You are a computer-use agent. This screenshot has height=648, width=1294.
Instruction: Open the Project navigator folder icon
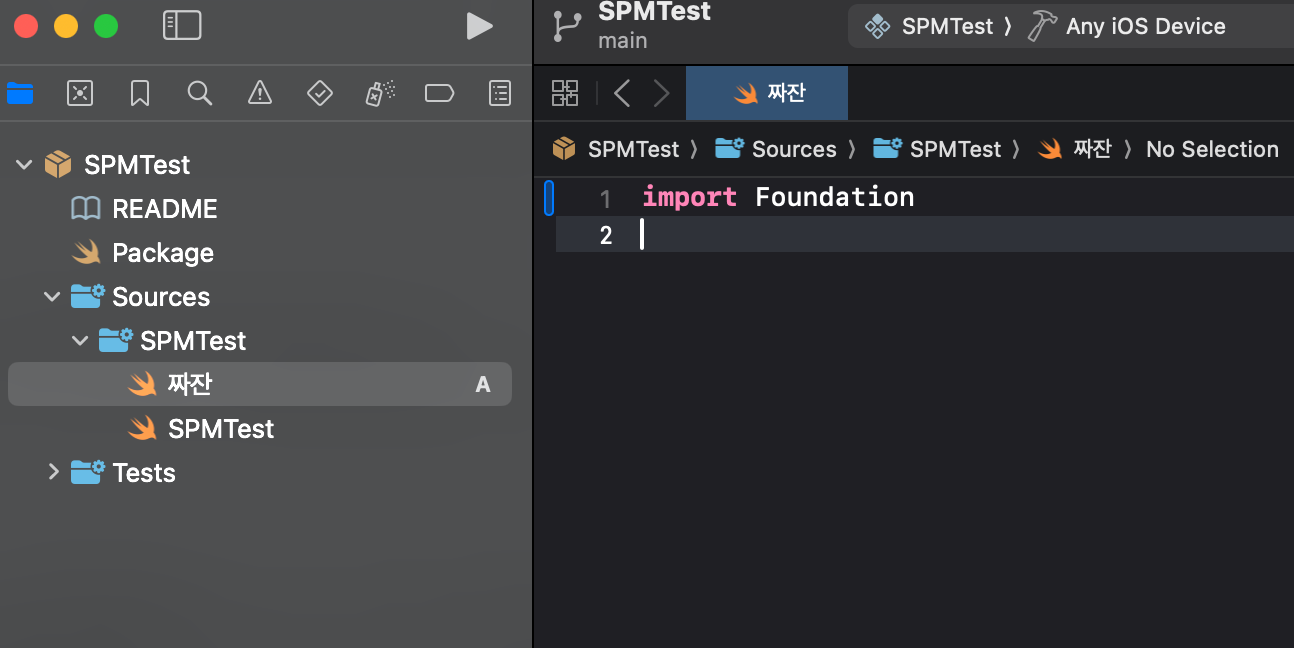pyautogui.click(x=20, y=93)
